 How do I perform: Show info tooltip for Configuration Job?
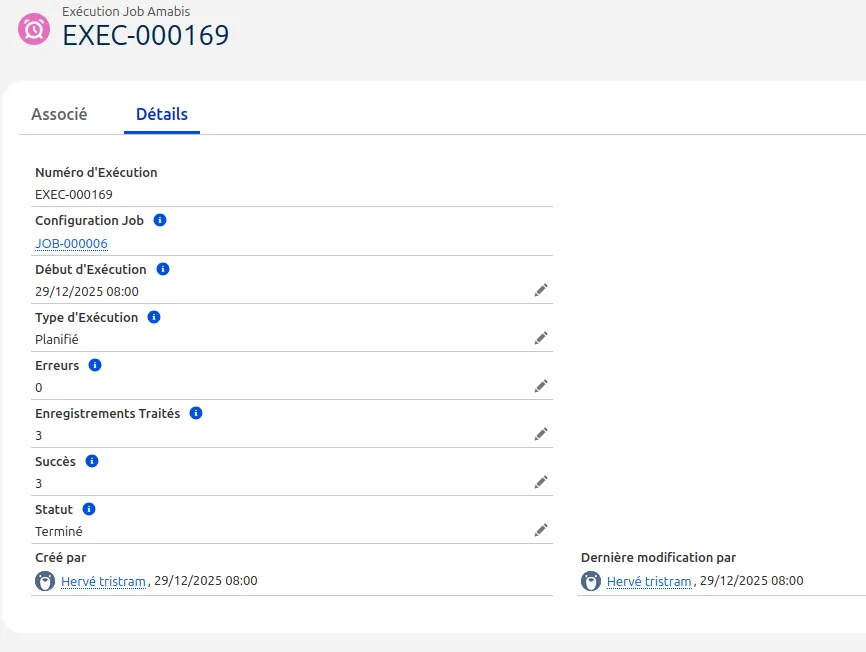(x=160, y=220)
